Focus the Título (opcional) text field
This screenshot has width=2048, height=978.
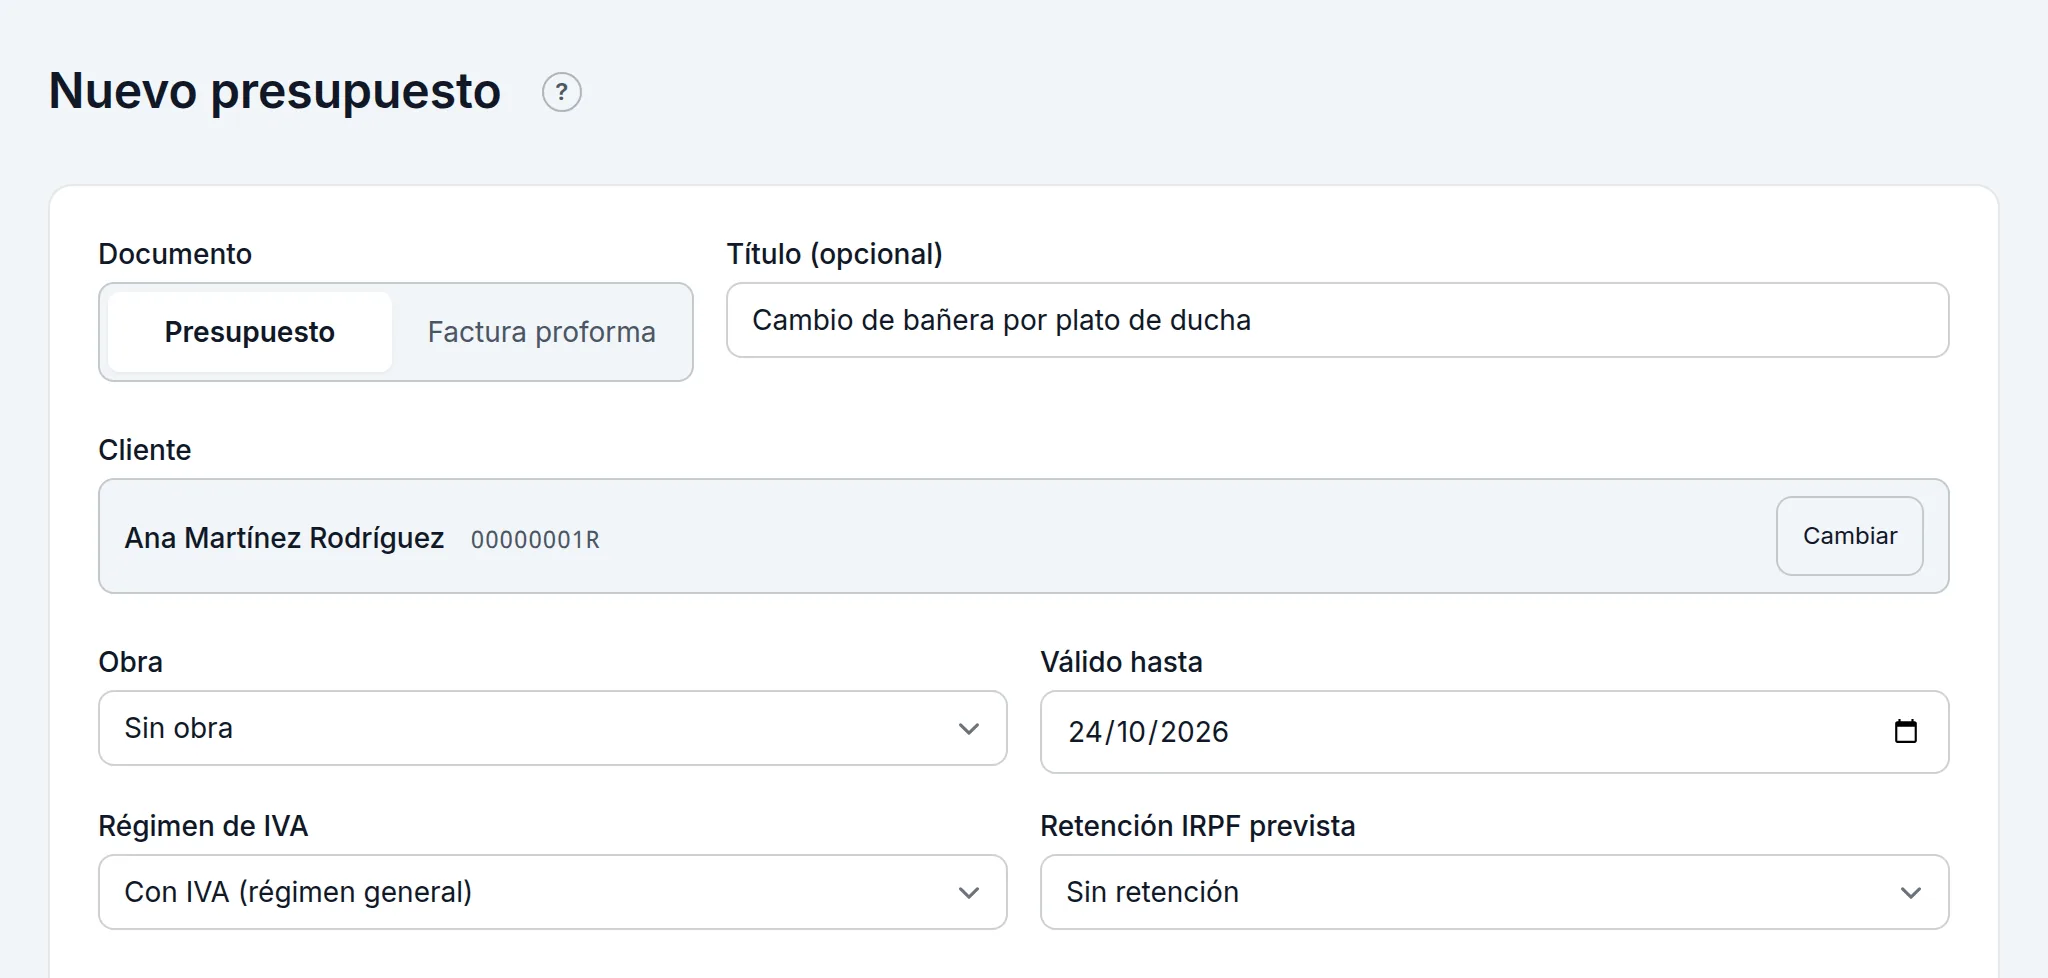point(1338,320)
